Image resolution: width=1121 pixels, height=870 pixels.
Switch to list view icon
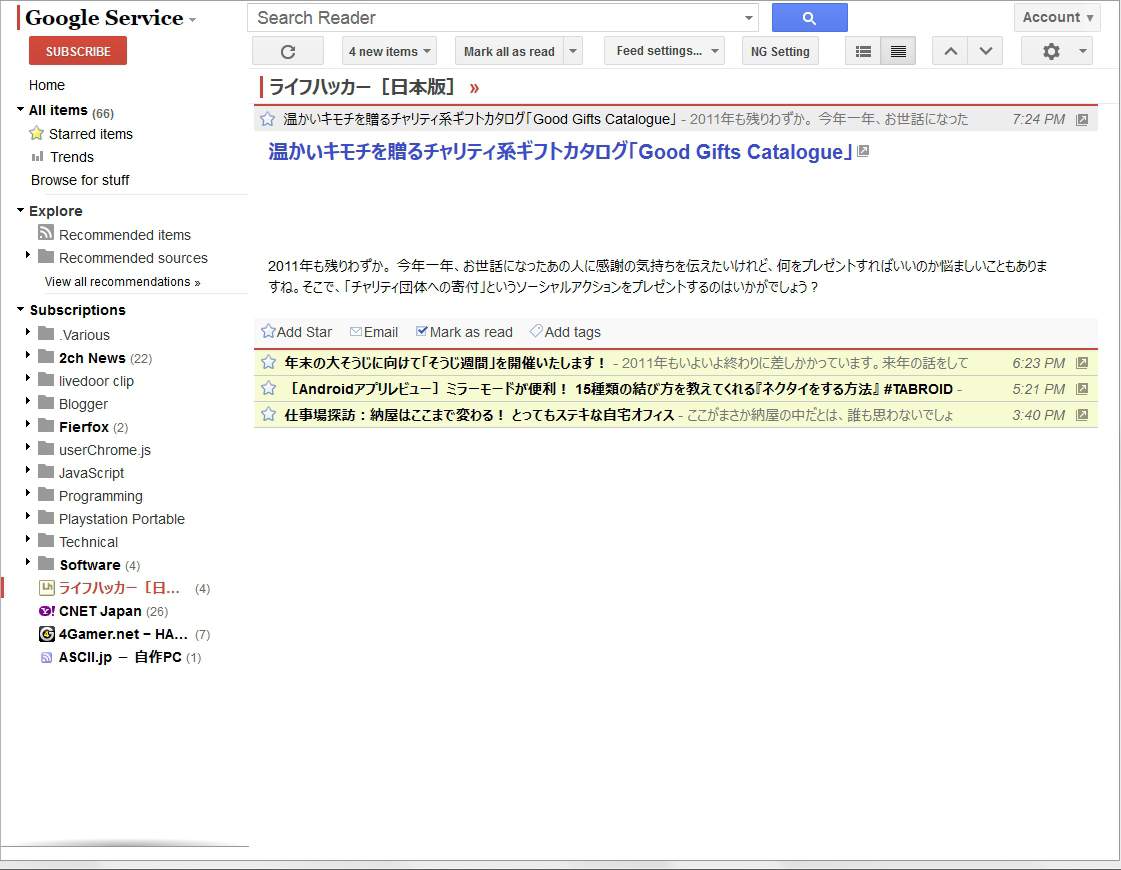tap(863, 51)
